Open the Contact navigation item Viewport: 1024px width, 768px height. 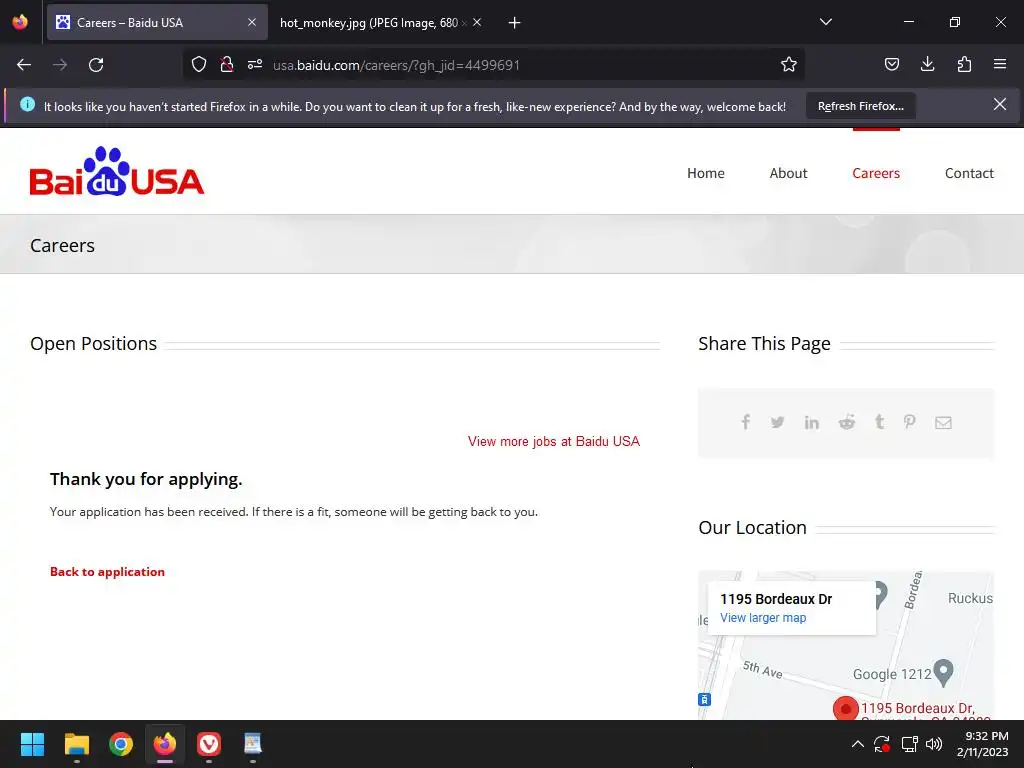point(969,173)
